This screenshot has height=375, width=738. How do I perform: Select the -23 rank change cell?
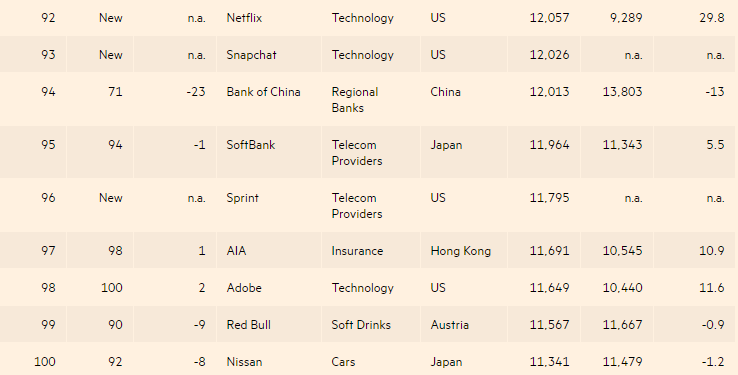pyautogui.click(x=196, y=92)
